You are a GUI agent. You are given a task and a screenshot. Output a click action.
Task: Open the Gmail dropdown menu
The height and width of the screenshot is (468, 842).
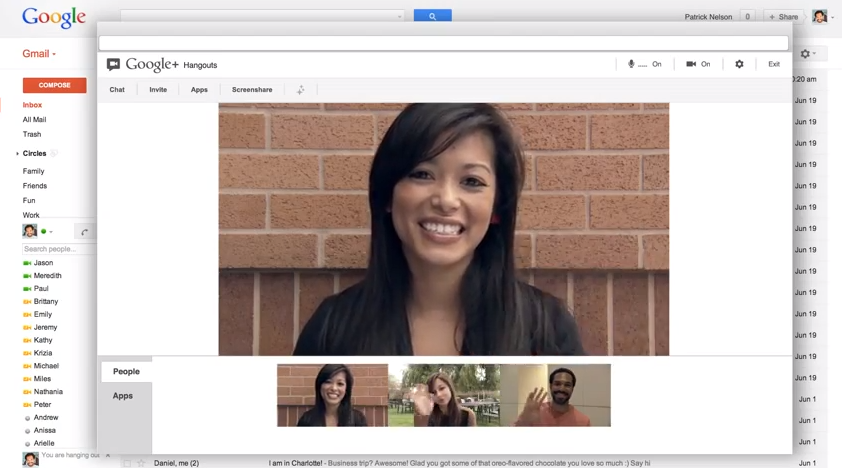39,54
